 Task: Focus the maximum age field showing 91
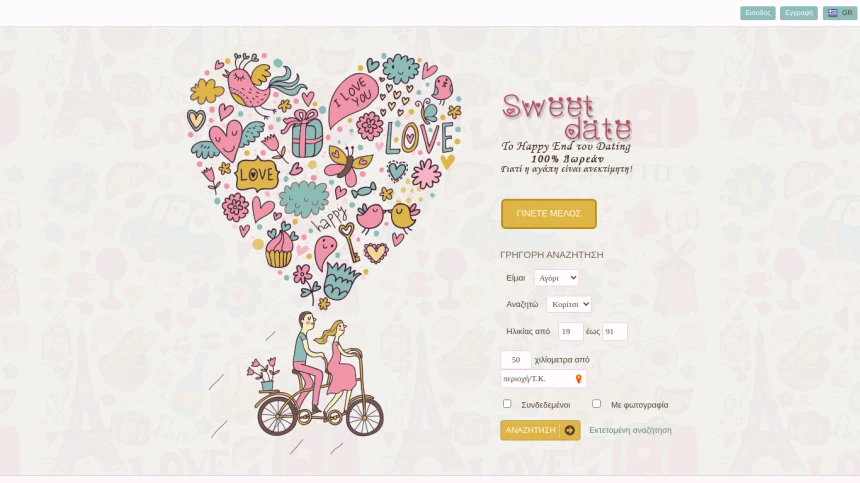click(x=615, y=331)
